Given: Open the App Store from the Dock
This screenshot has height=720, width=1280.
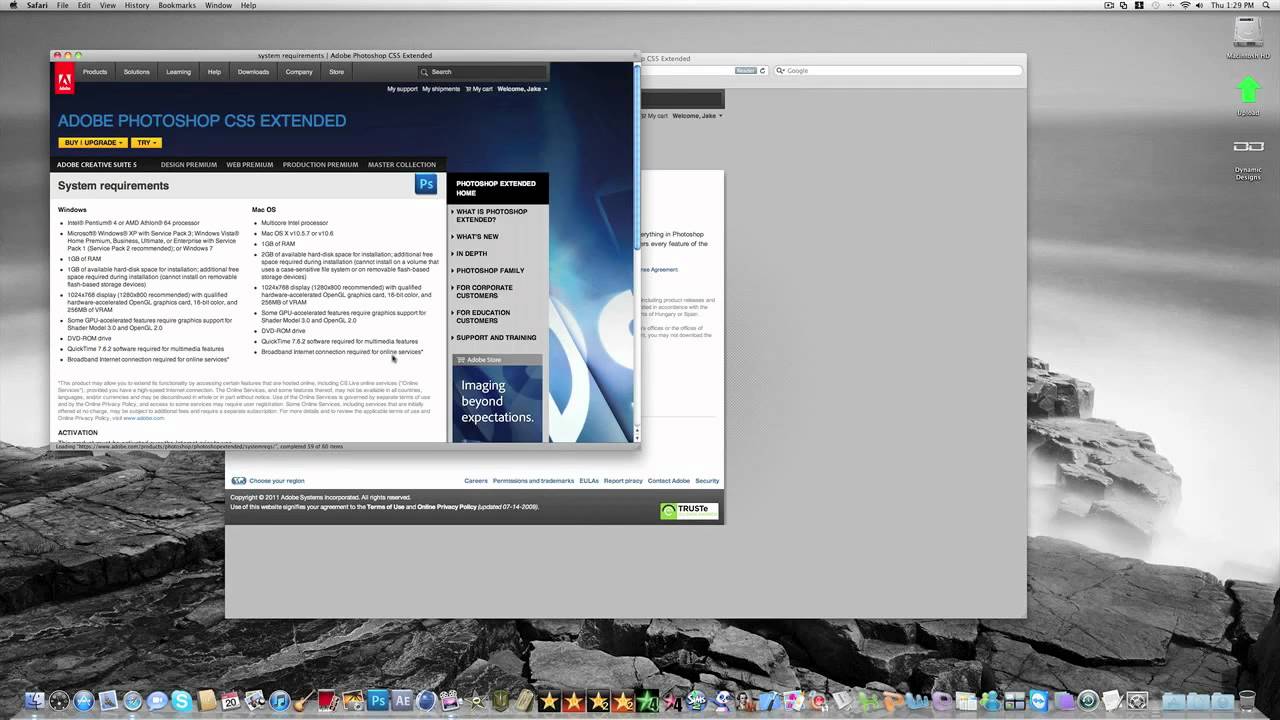Looking at the screenshot, I should pyautogui.click(x=84, y=701).
